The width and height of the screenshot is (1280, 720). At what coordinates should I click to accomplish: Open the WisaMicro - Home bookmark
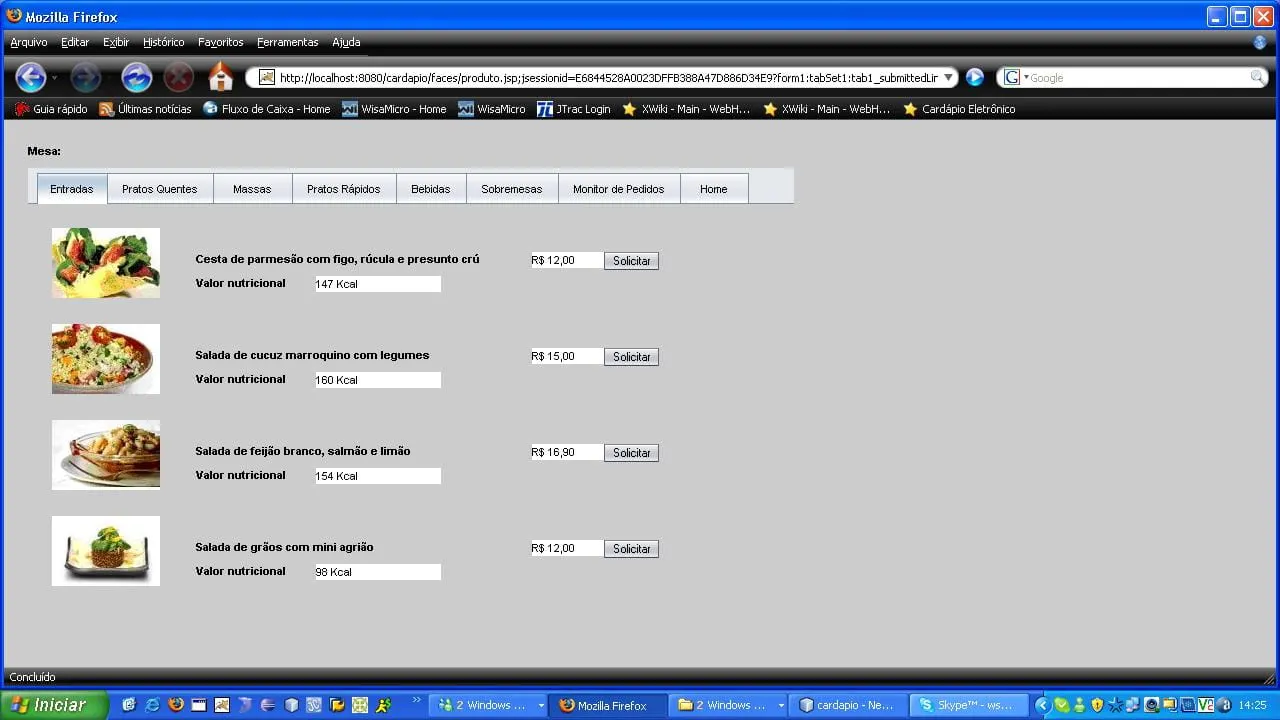pos(394,109)
